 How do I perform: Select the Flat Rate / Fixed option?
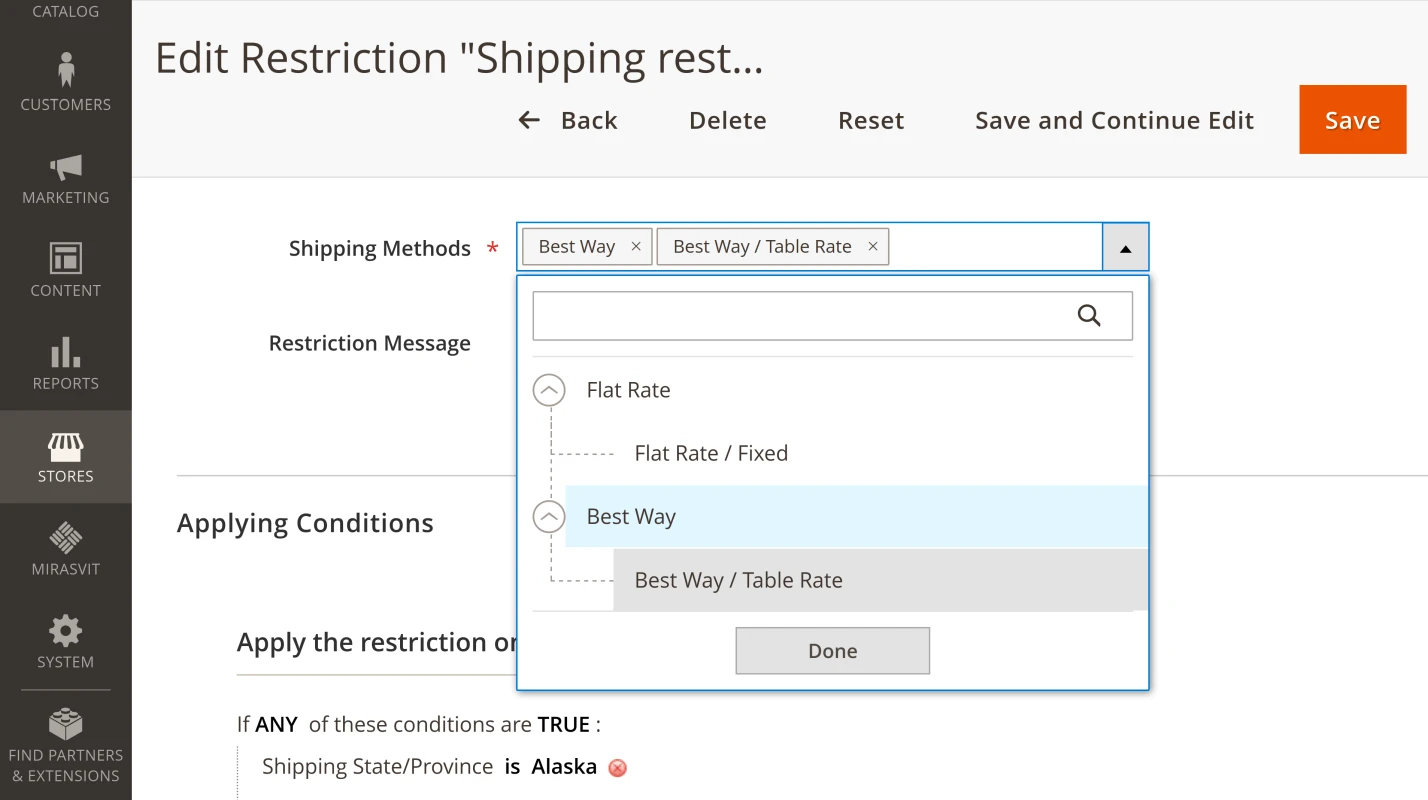point(711,452)
